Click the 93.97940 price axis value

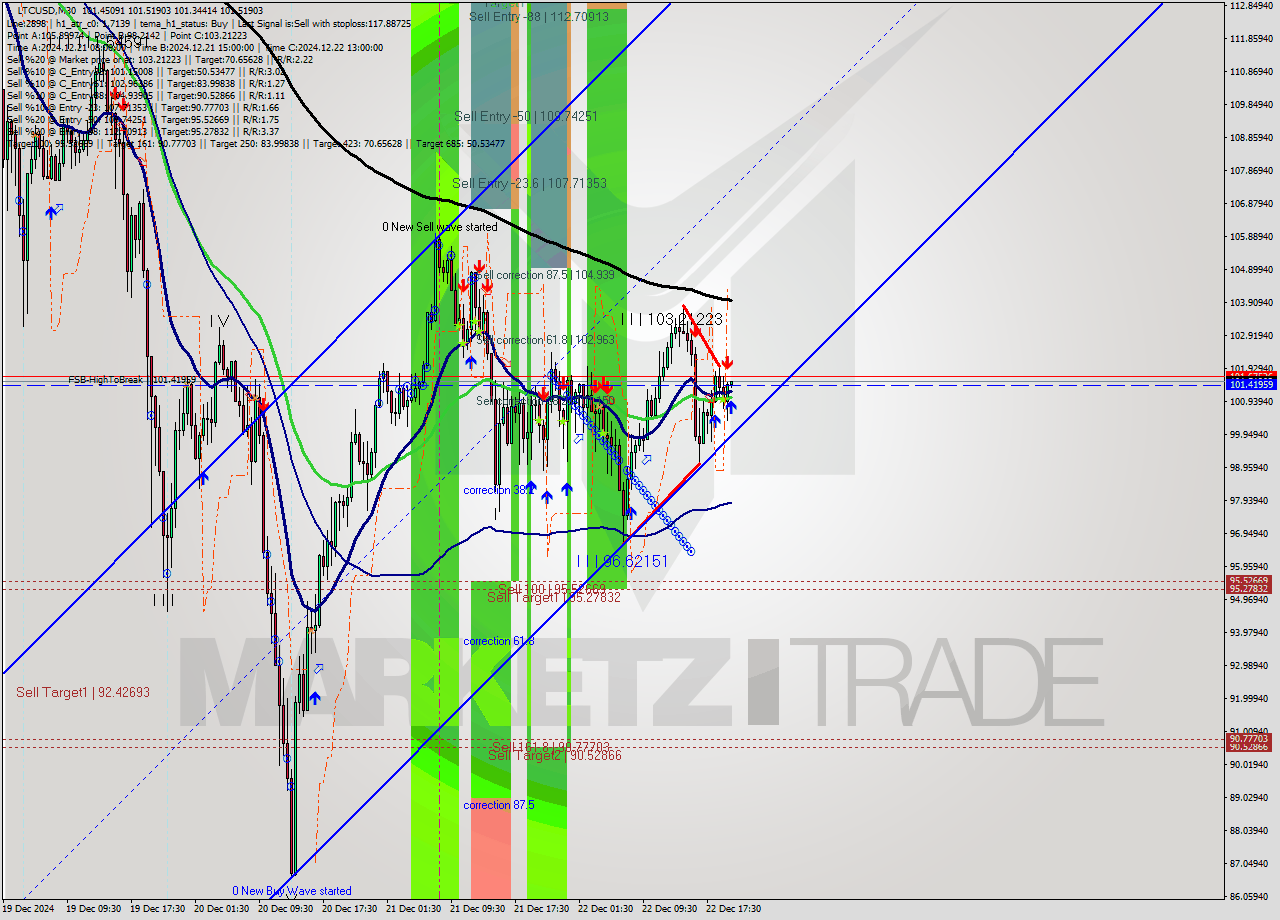coord(1251,632)
